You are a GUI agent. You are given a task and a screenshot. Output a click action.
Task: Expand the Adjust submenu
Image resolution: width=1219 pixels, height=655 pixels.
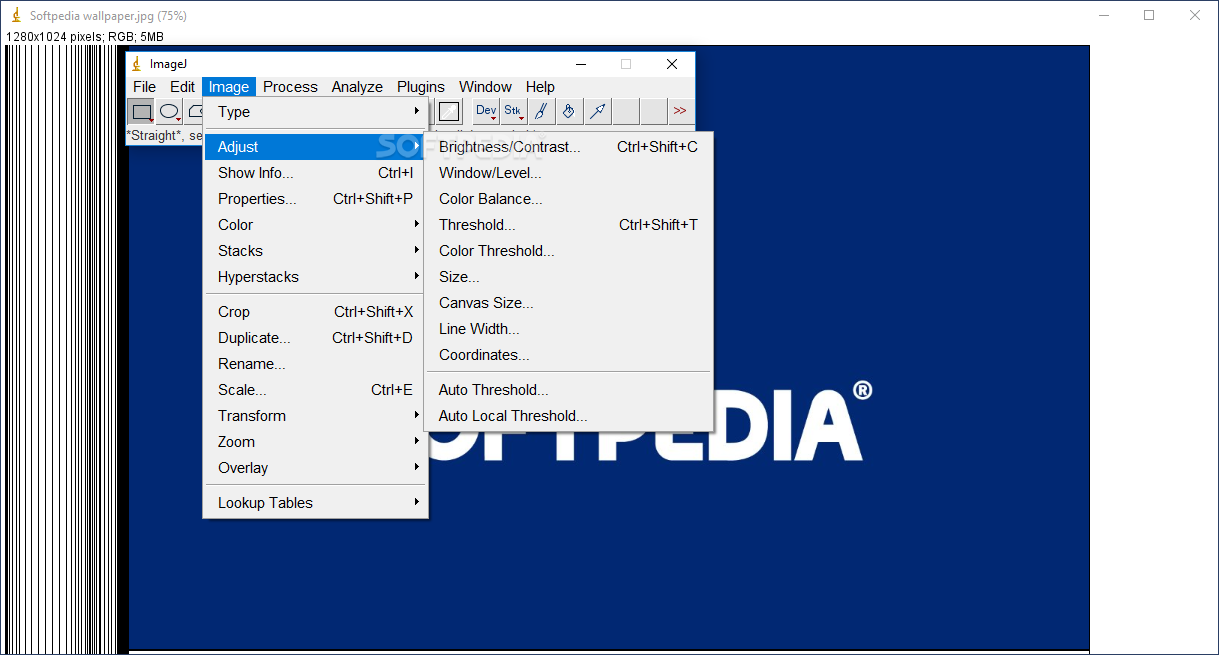(x=316, y=147)
